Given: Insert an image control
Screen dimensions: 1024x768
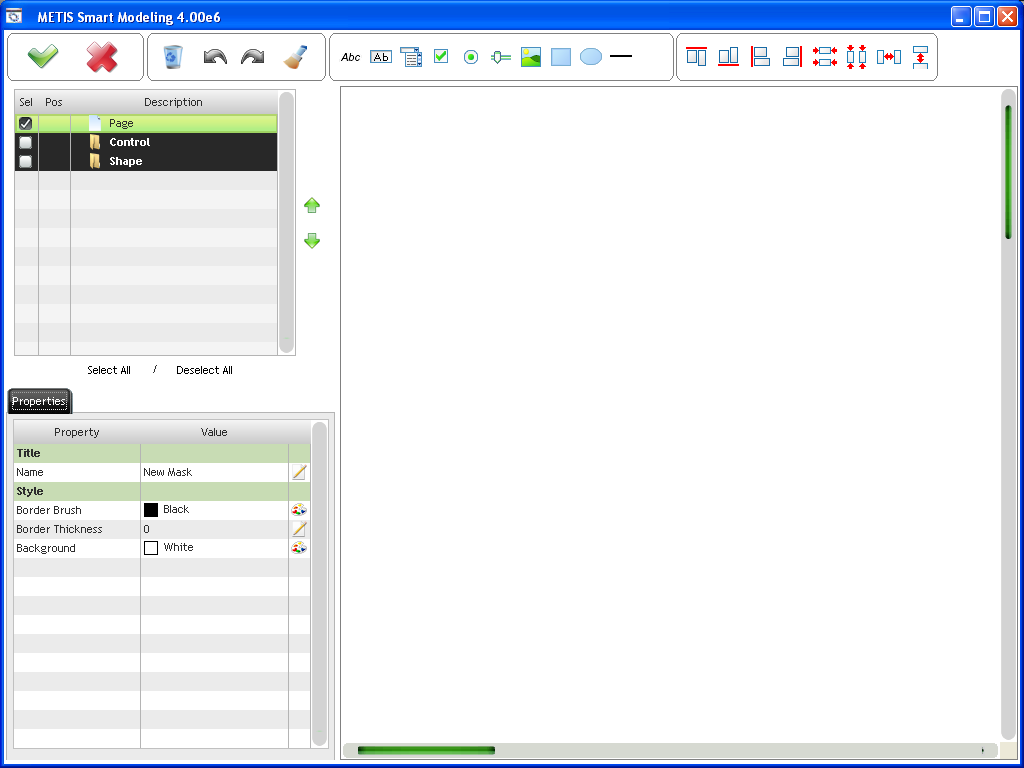Looking at the screenshot, I should point(531,57).
